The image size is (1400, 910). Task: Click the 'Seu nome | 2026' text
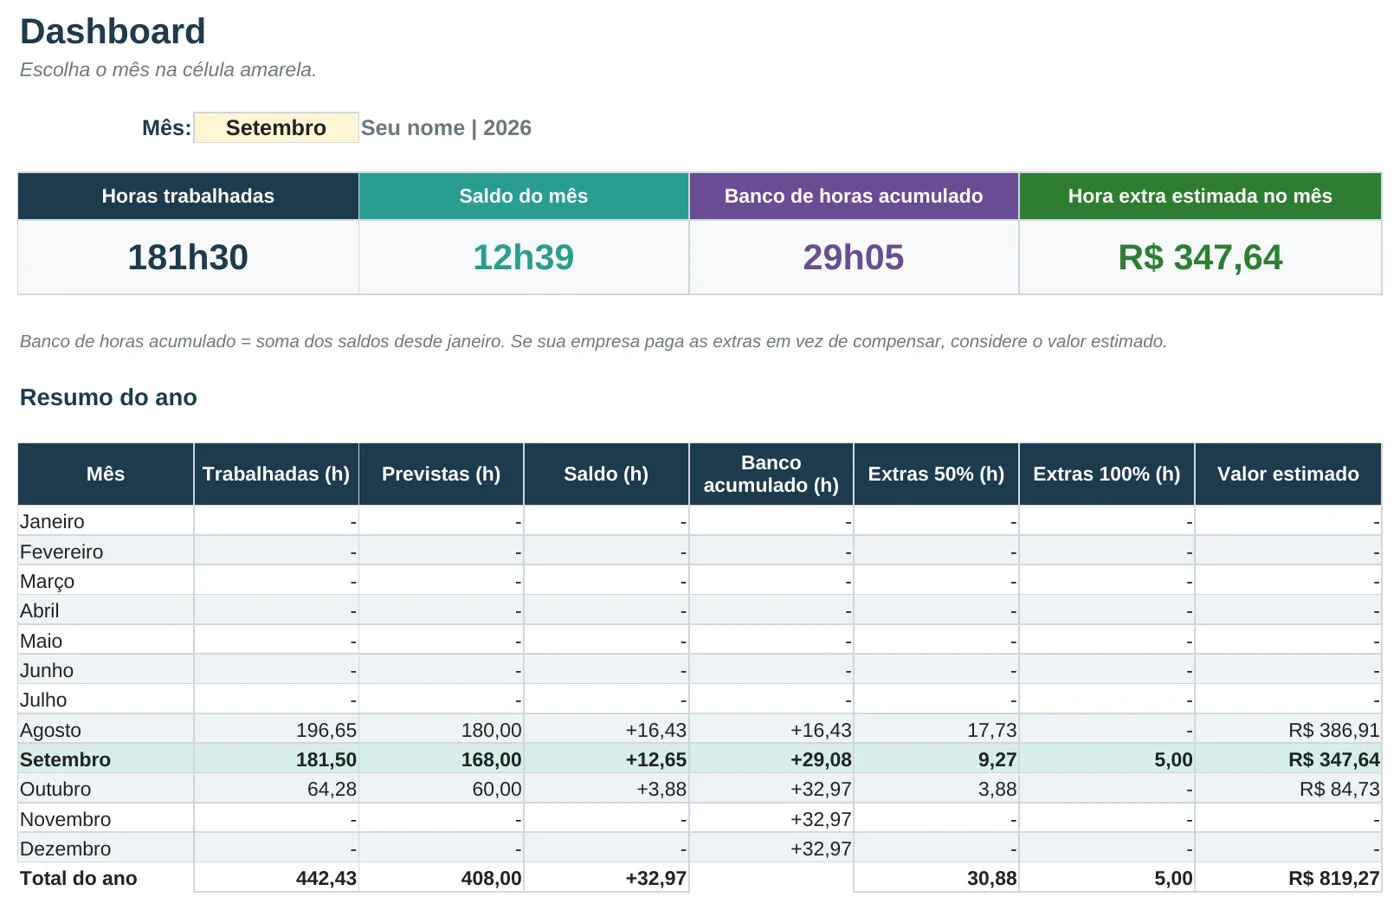click(x=446, y=128)
